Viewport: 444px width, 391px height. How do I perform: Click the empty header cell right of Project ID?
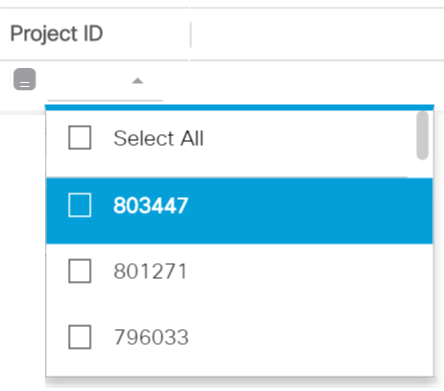click(x=317, y=34)
